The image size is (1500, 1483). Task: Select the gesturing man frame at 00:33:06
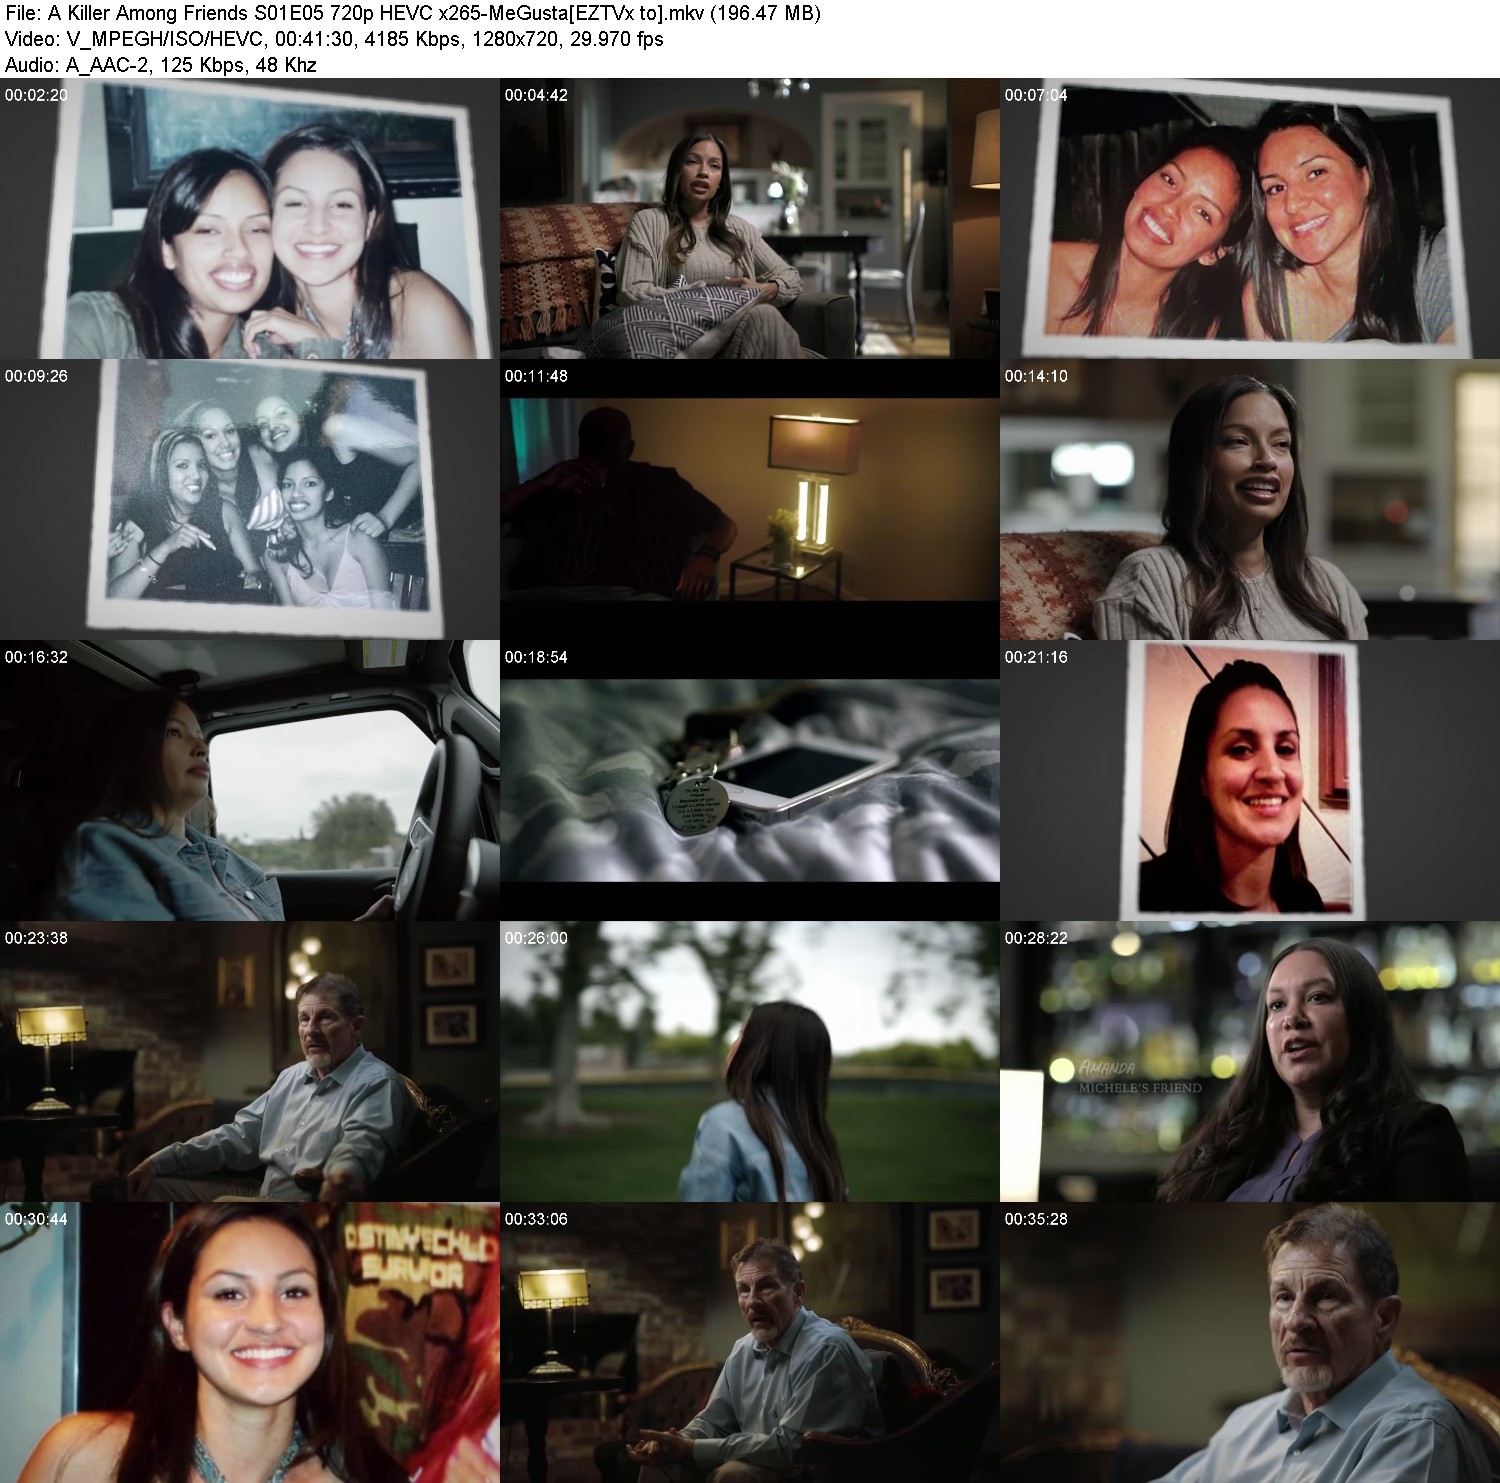[750, 1343]
